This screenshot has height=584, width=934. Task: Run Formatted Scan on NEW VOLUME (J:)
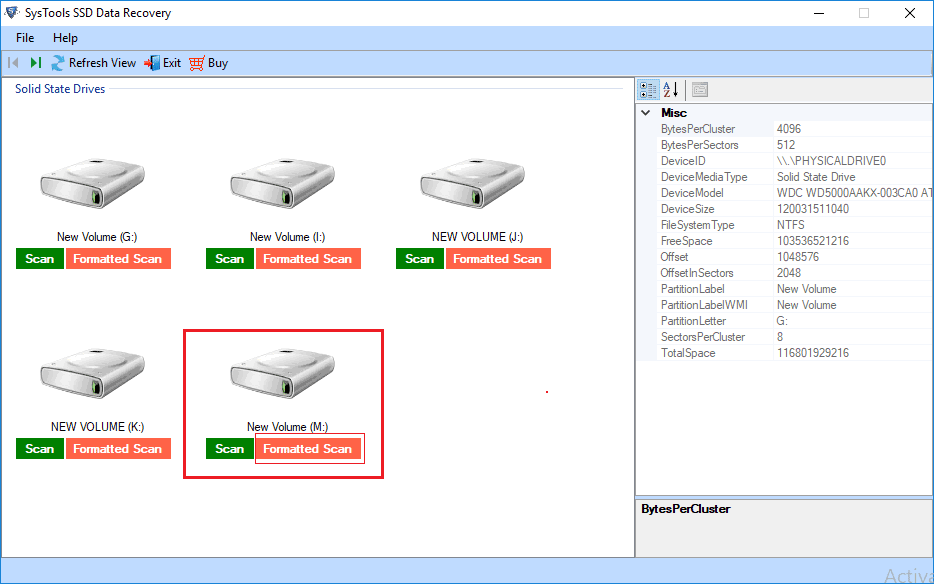[x=498, y=259]
